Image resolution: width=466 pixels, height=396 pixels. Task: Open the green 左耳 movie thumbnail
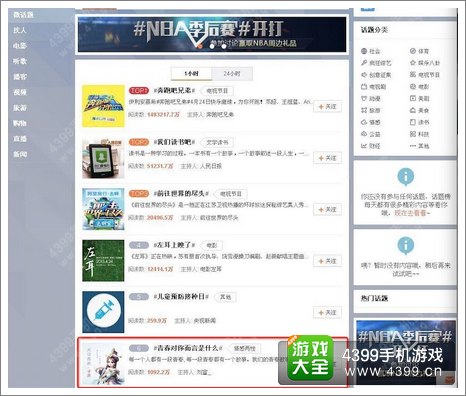(103, 261)
